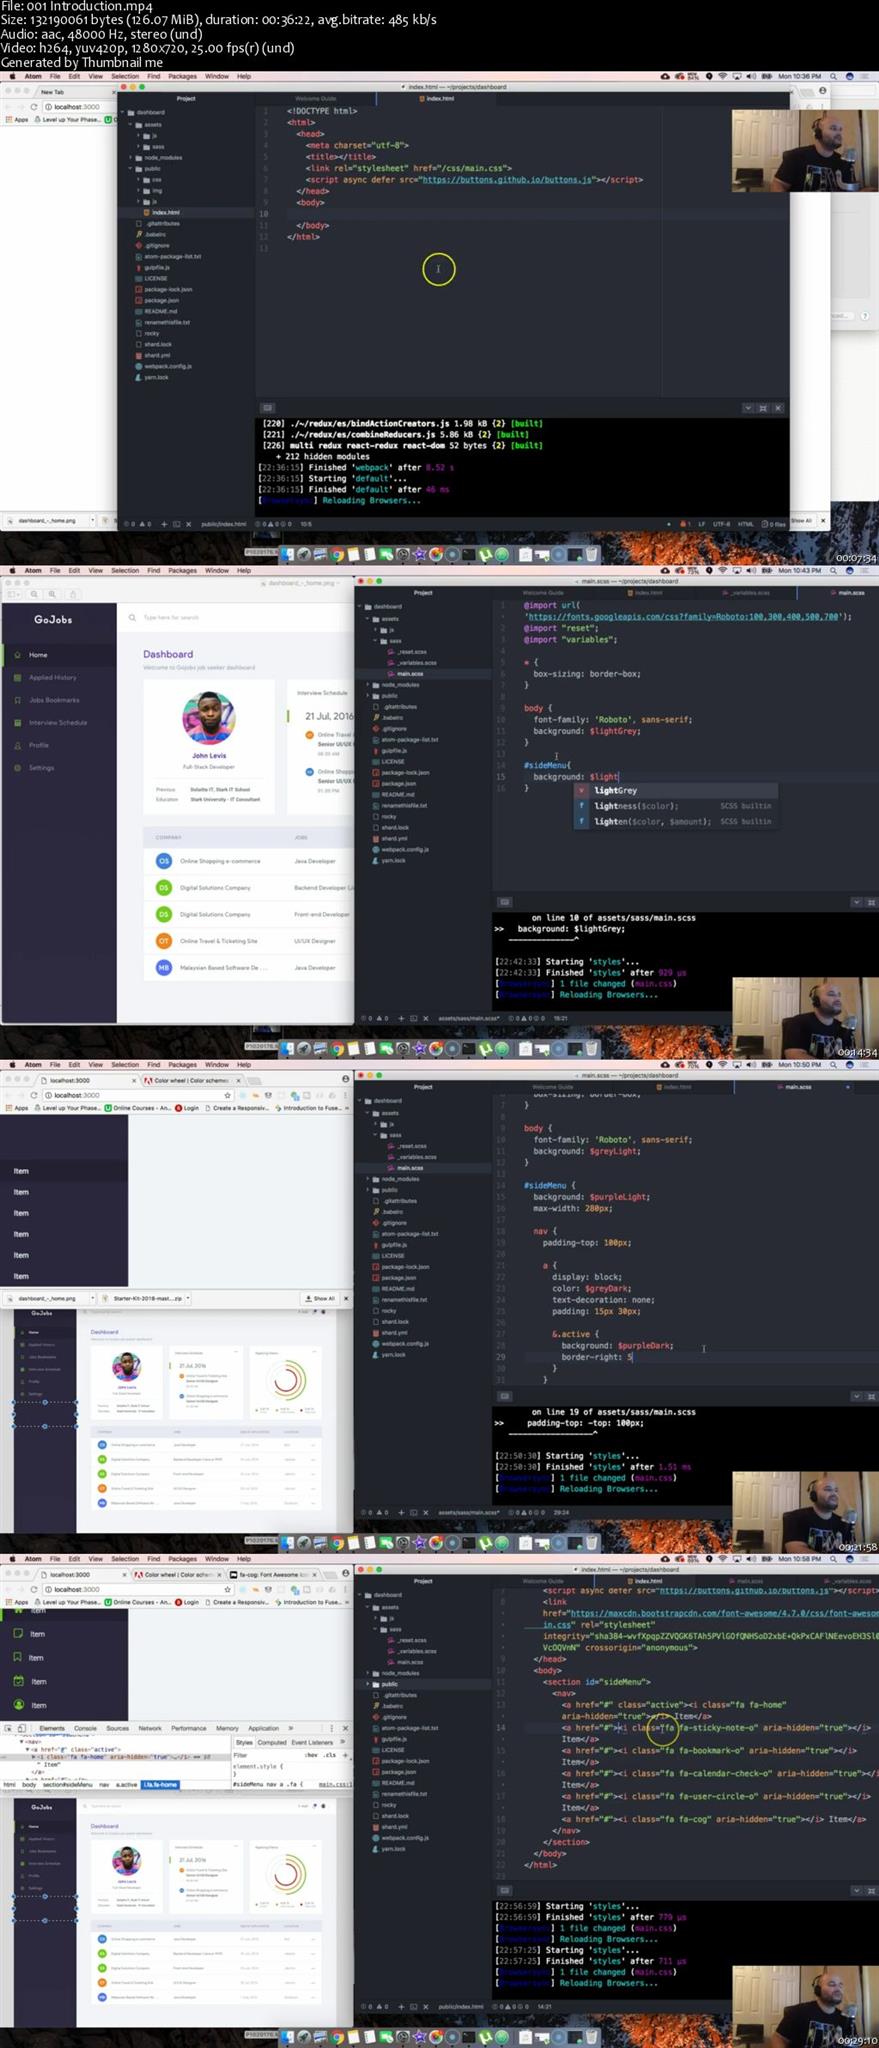The image size is (879, 2048).
Task: In 00:07:34 frame, click terminal panel maximize icon
Action: [x=763, y=408]
